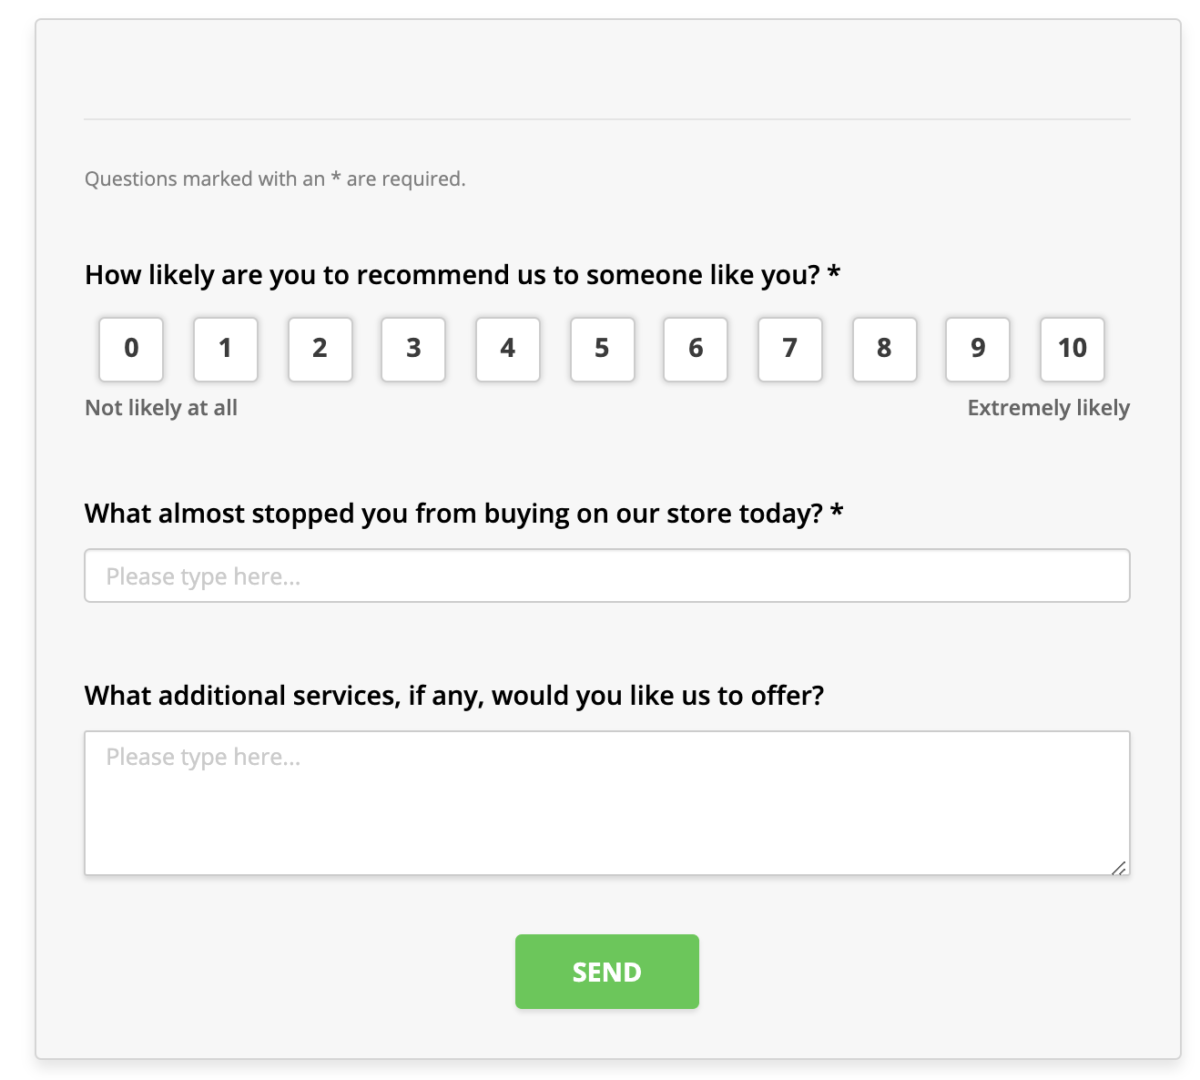Click the field asking what almost stopped you
Image resolution: width=1200 pixels, height=1080 pixels.
(607, 575)
